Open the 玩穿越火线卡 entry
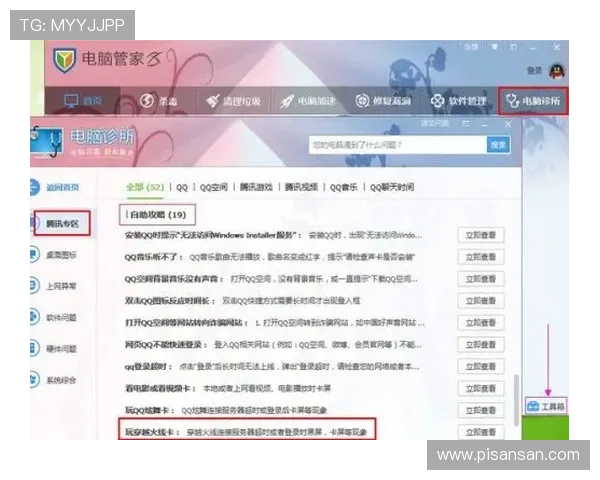The height and width of the screenshot is (480, 600). [247, 432]
